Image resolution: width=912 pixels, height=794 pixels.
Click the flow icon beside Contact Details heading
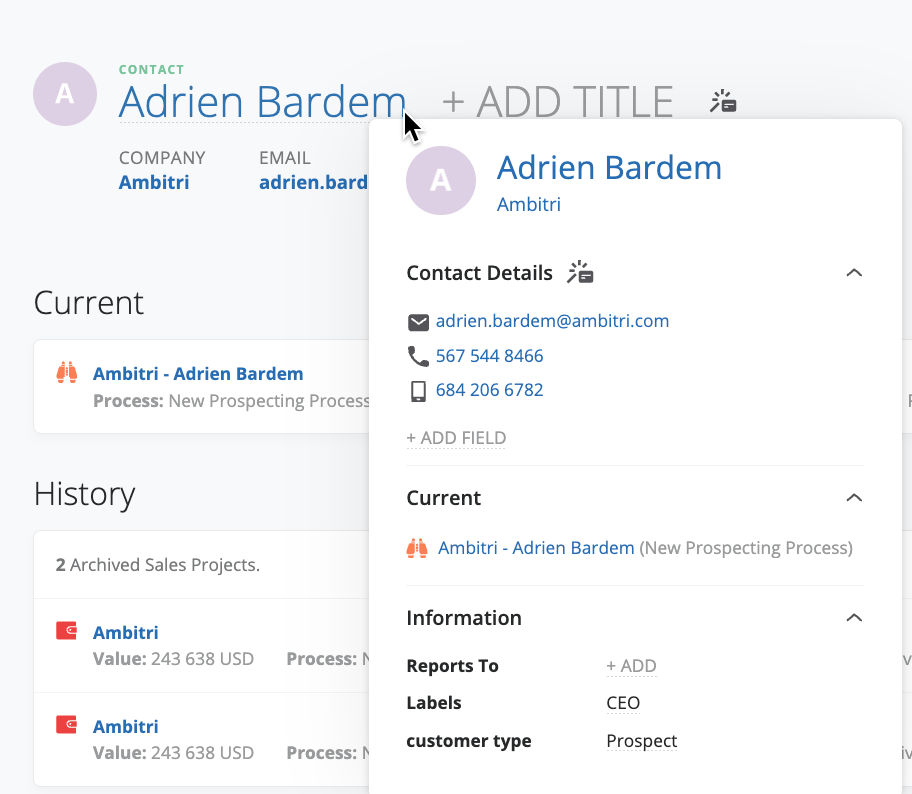(579, 272)
